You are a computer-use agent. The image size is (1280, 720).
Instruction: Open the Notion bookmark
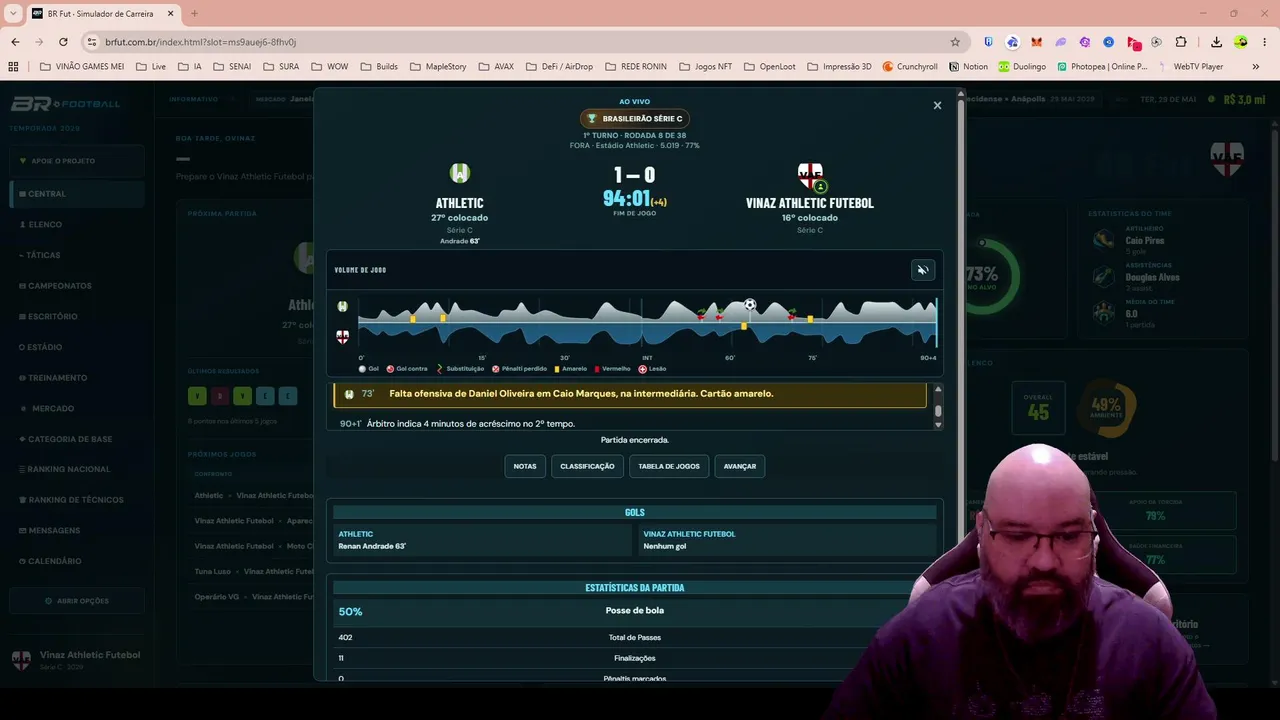tap(968, 67)
